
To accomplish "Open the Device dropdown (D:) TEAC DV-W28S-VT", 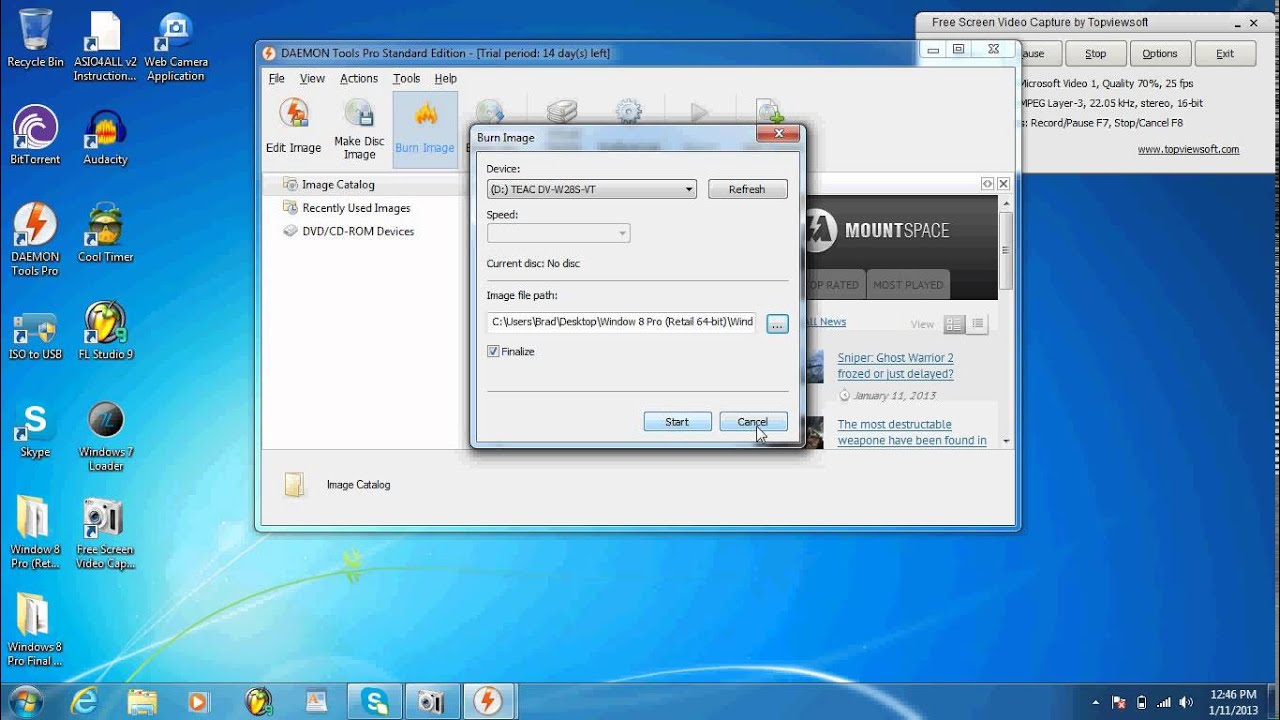I will (x=591, y=189).
